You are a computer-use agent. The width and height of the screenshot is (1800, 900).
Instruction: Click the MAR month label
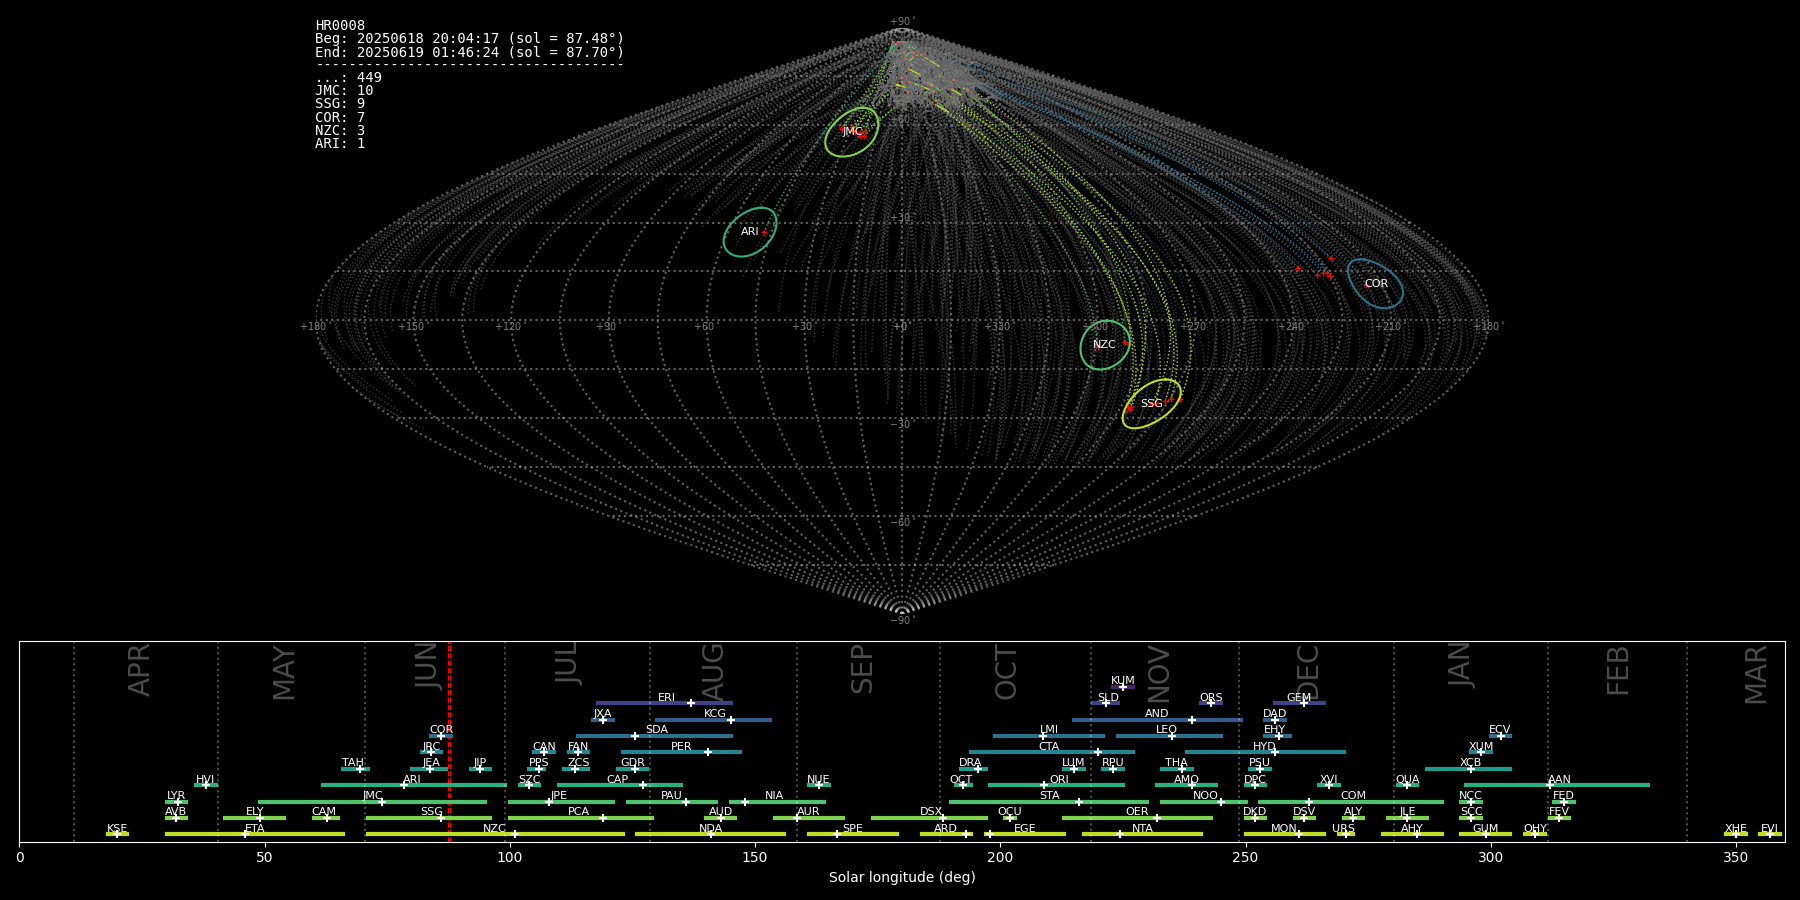pos(1756,675)
